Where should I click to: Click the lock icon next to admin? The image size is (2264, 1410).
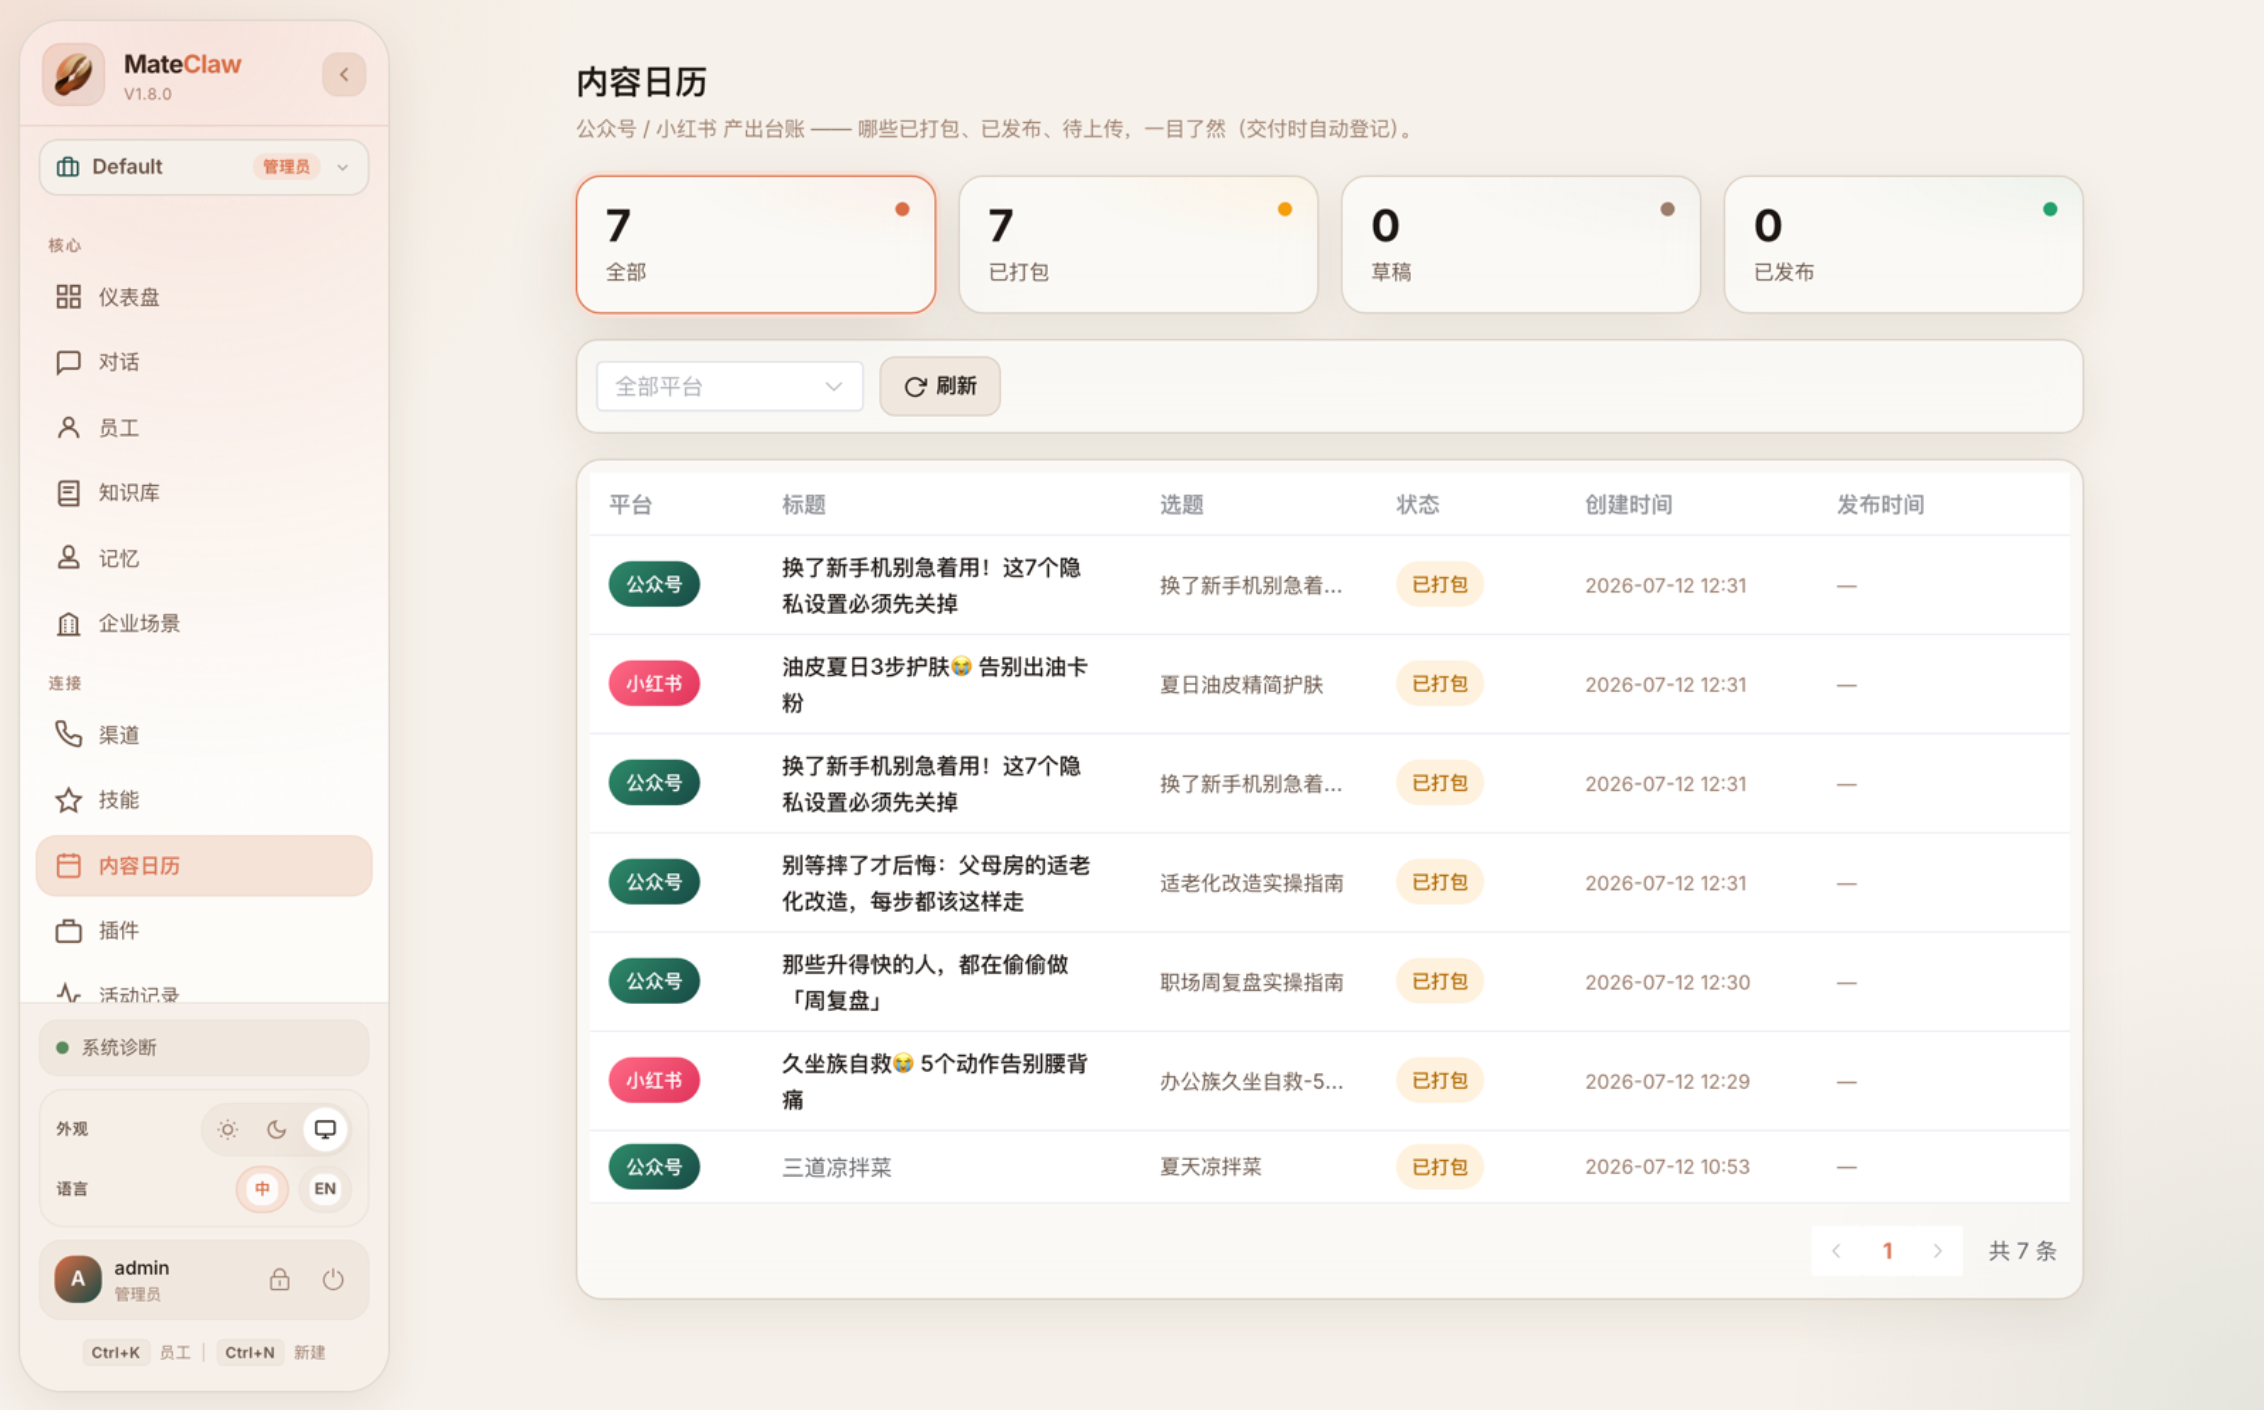tap(279, 1279)
